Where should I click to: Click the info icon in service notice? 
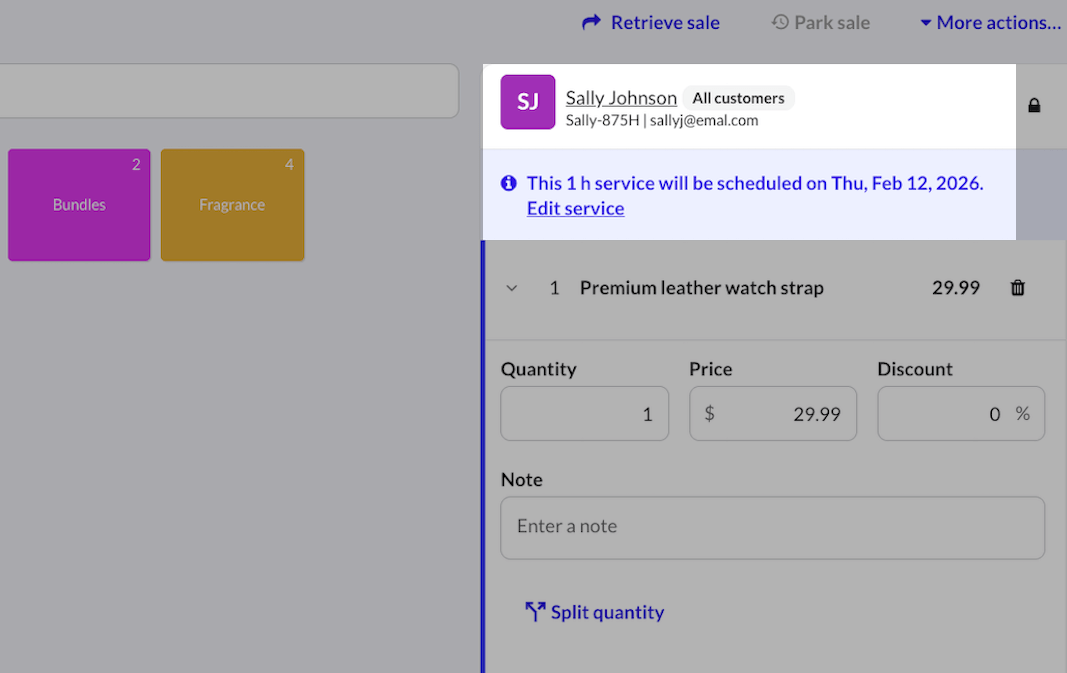click(x=509, y=183)
